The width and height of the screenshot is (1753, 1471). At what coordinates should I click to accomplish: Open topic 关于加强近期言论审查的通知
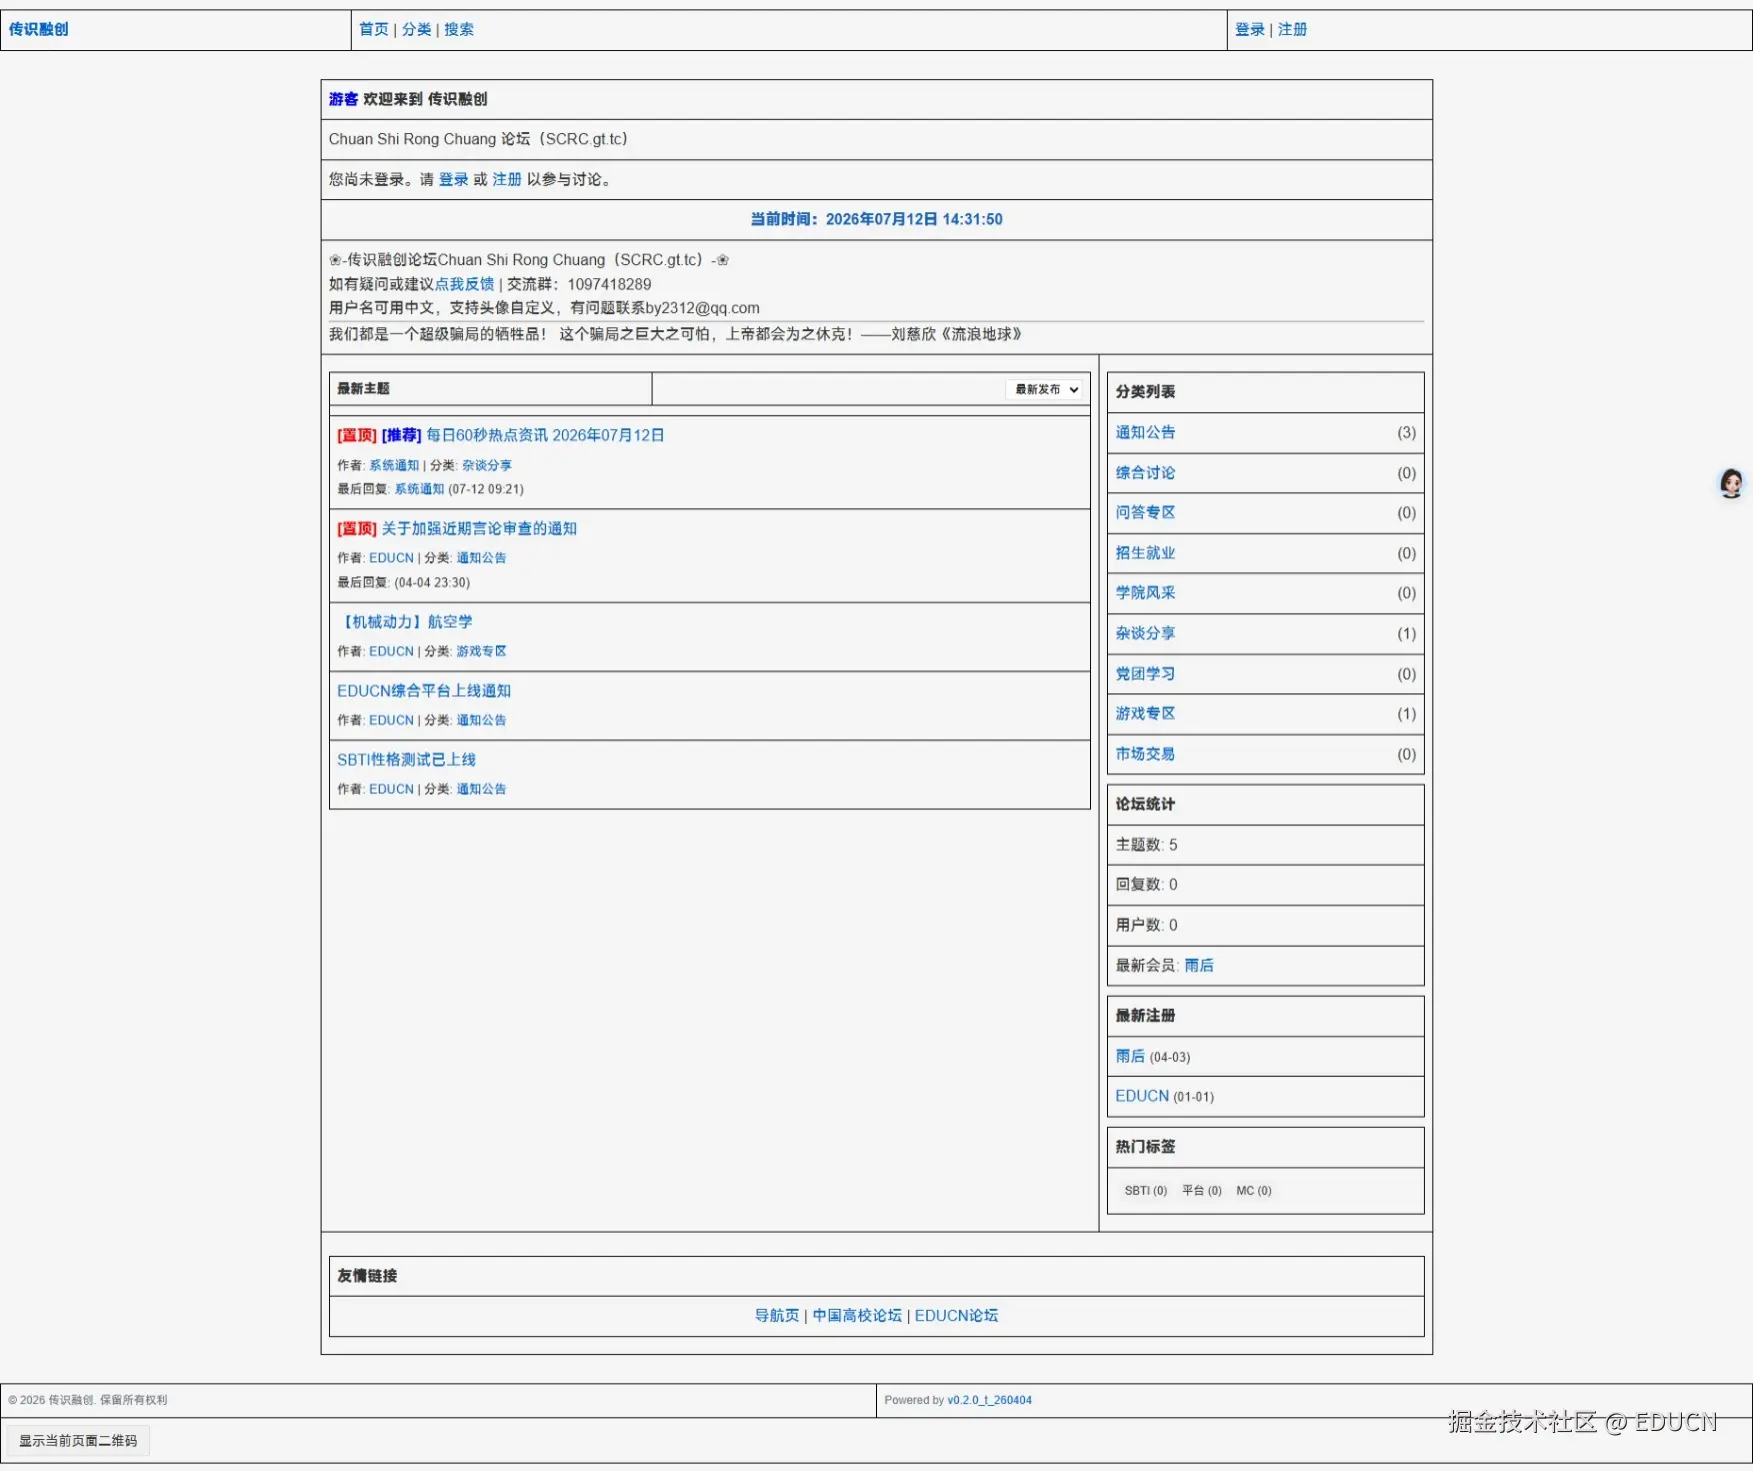479,529
